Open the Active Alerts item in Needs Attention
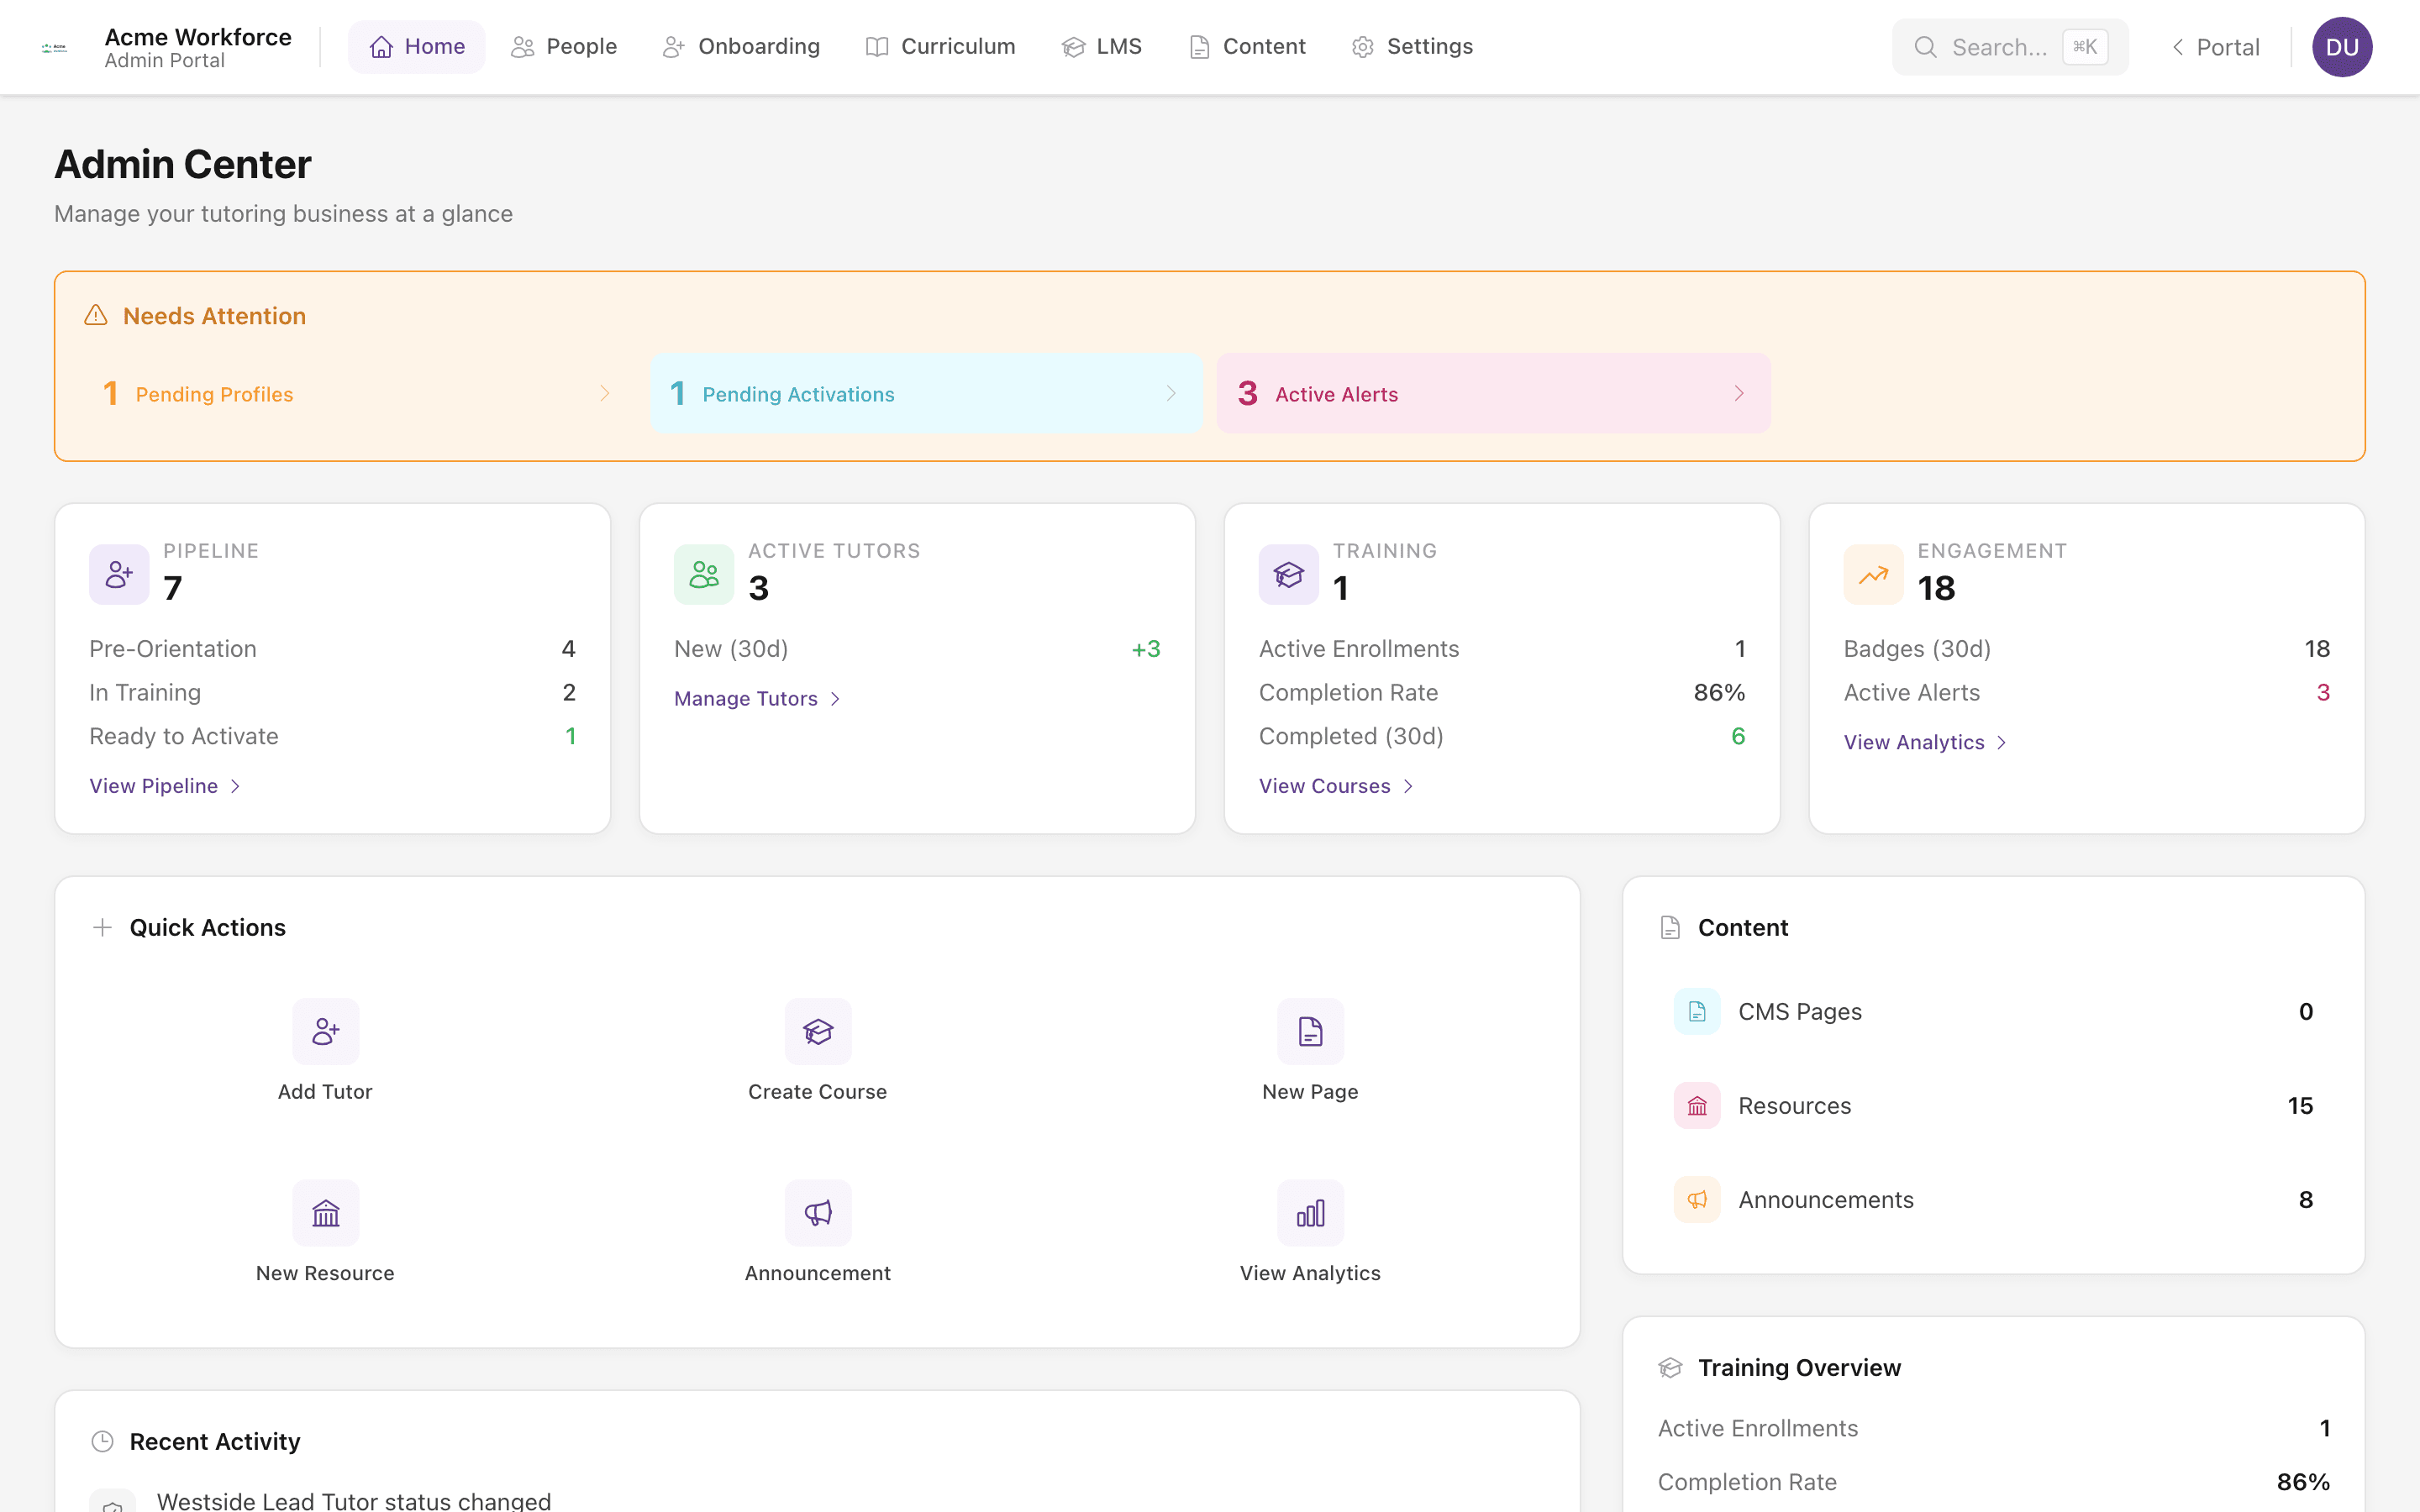This screenshot has height=1512, width=2420. (x=1493, y=393)
